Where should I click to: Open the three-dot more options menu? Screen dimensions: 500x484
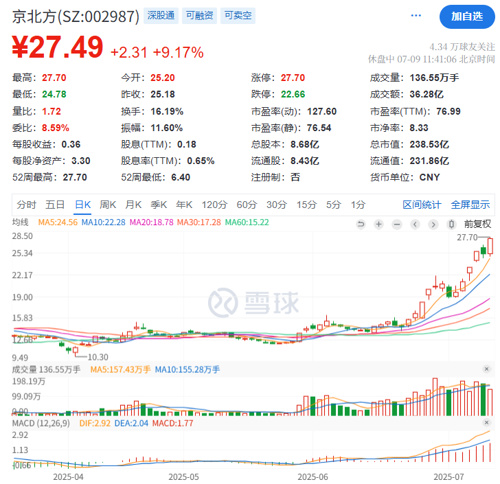416,15
